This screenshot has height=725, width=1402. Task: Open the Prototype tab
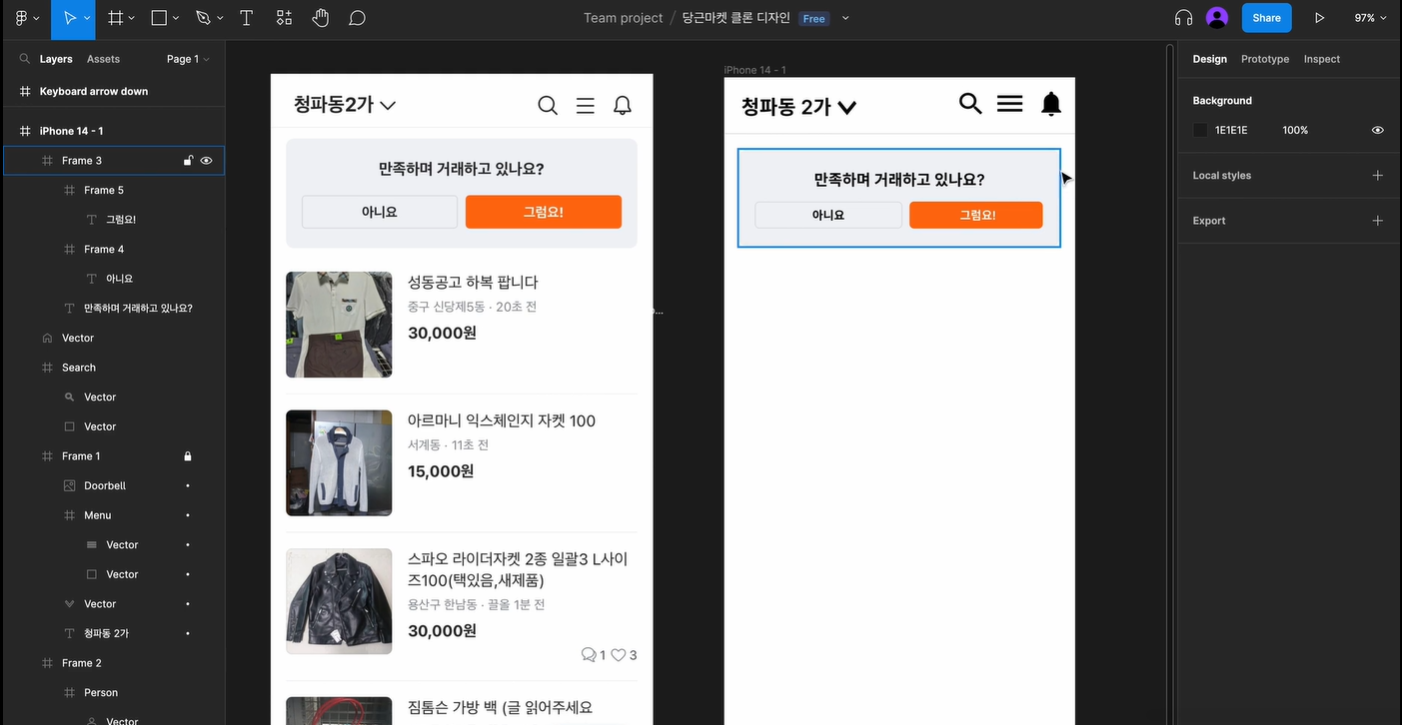tap(1265, 59)
